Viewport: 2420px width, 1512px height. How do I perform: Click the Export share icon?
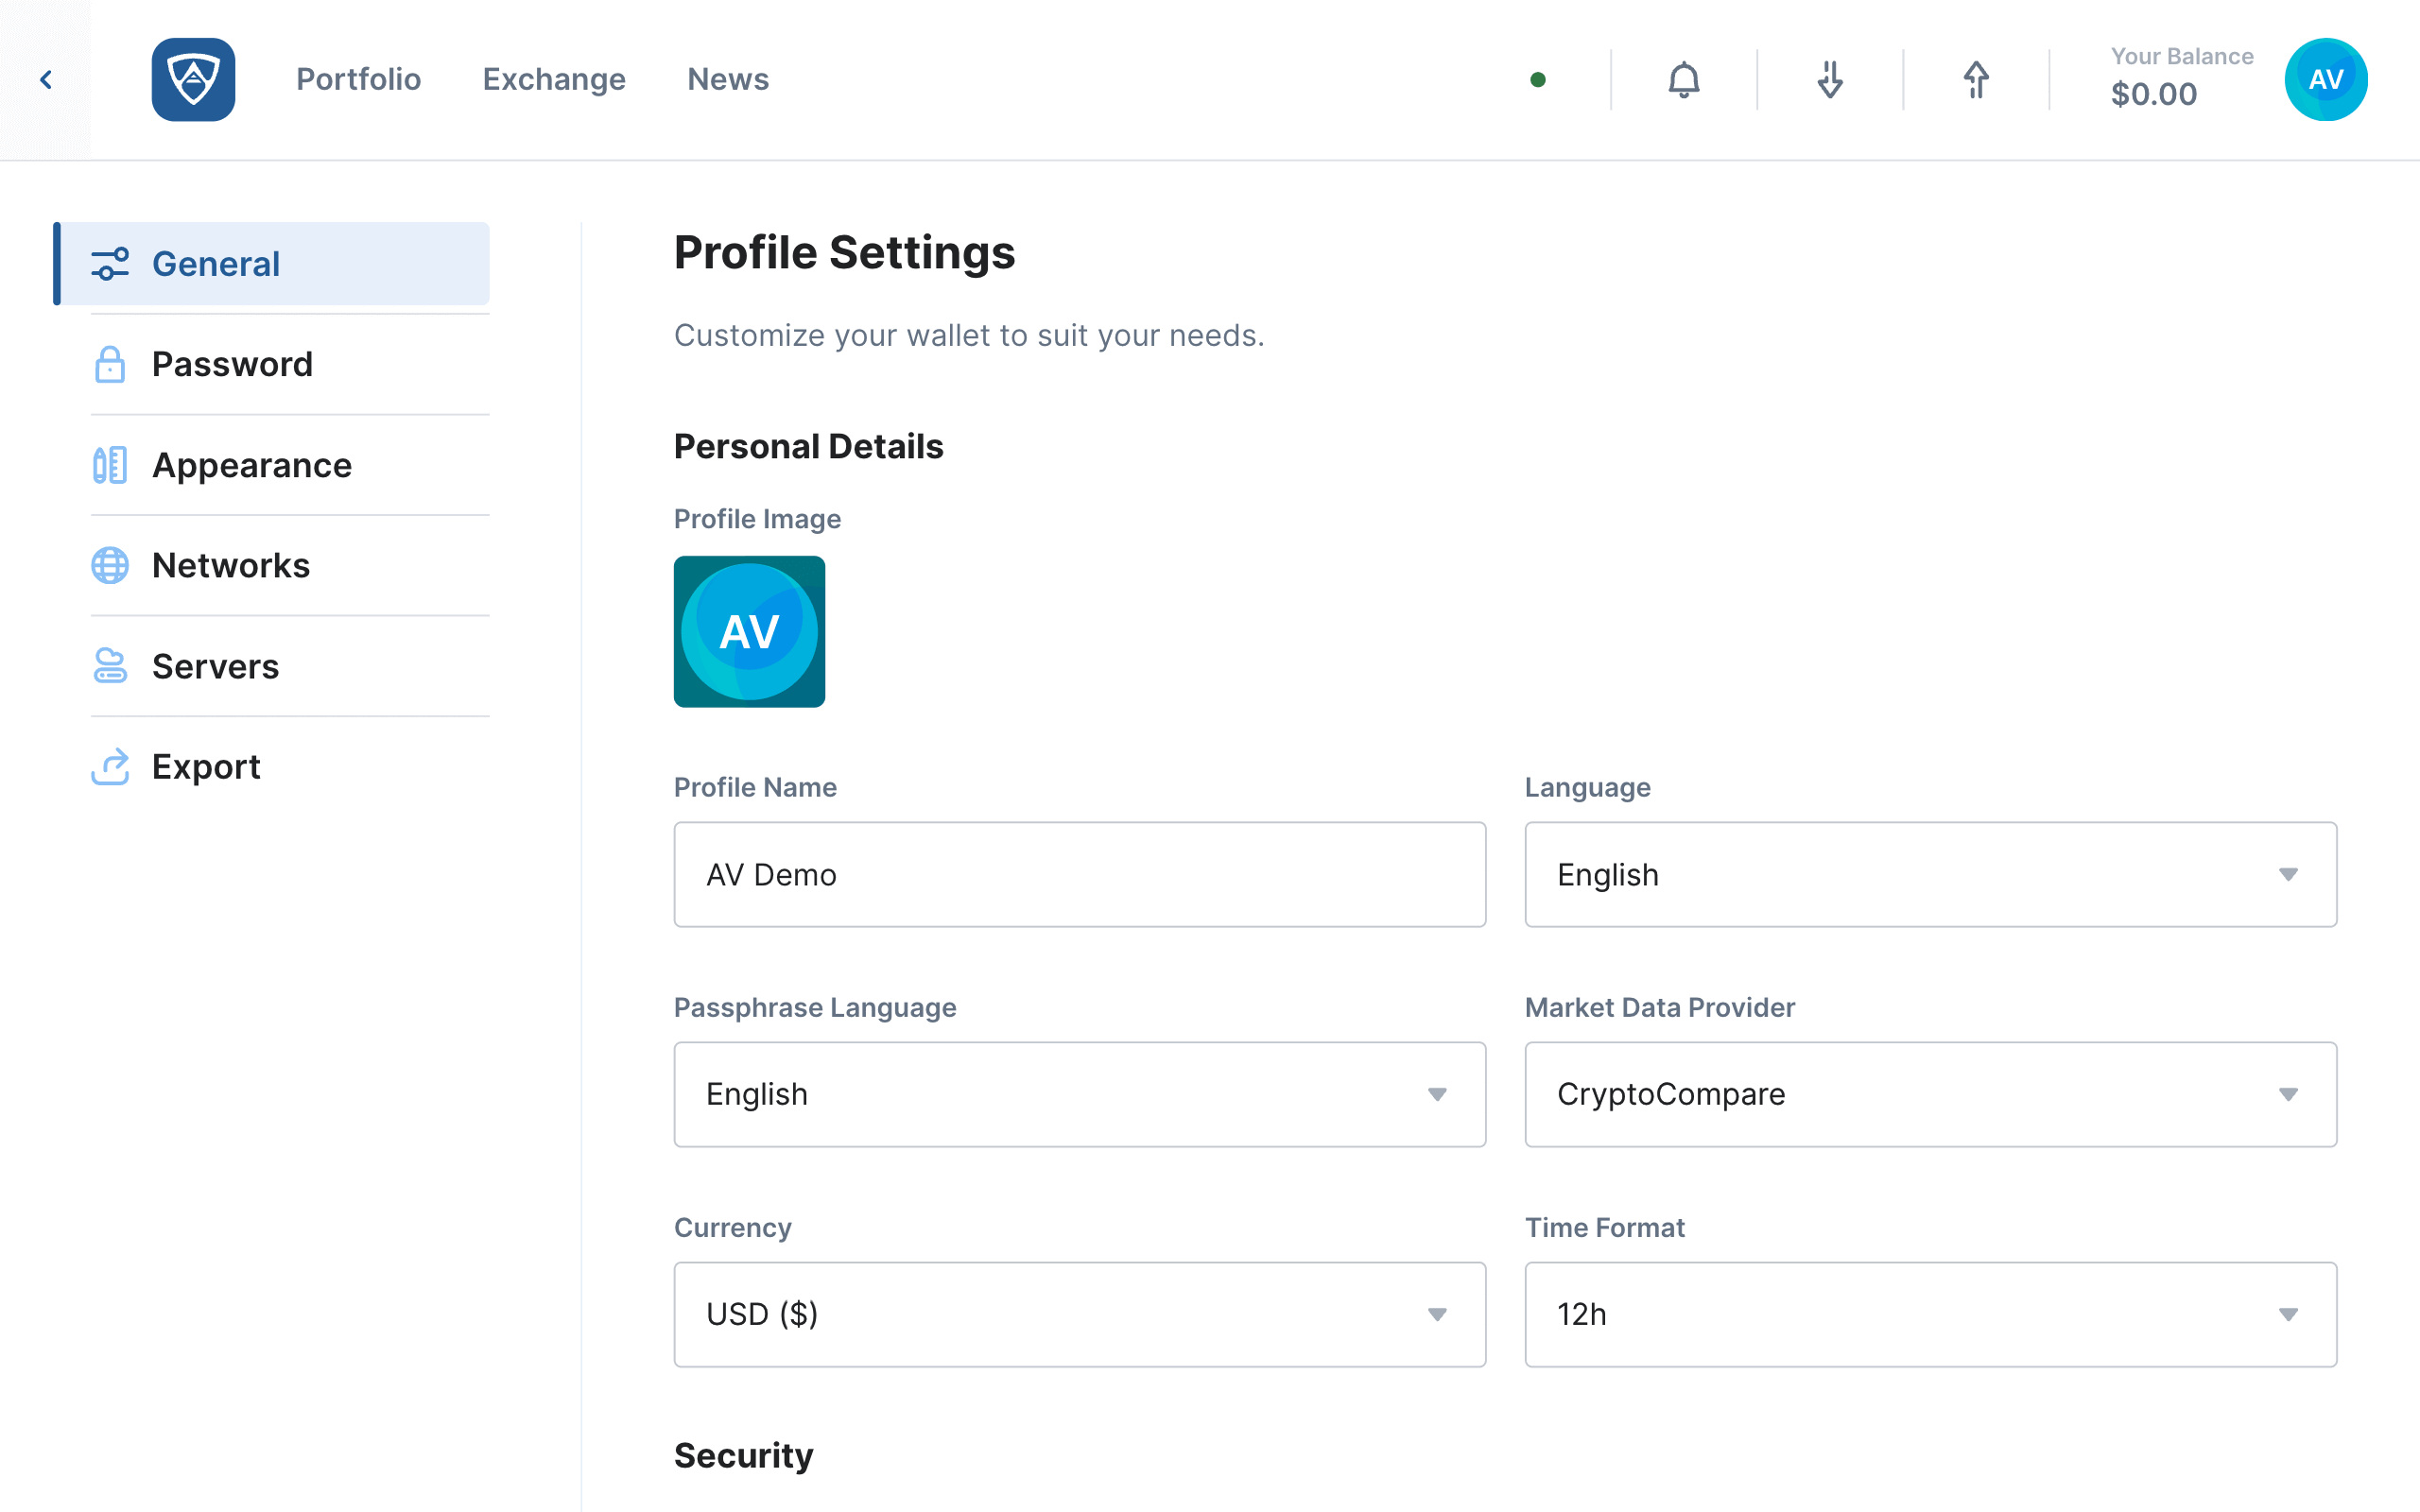tap(110, 767)
